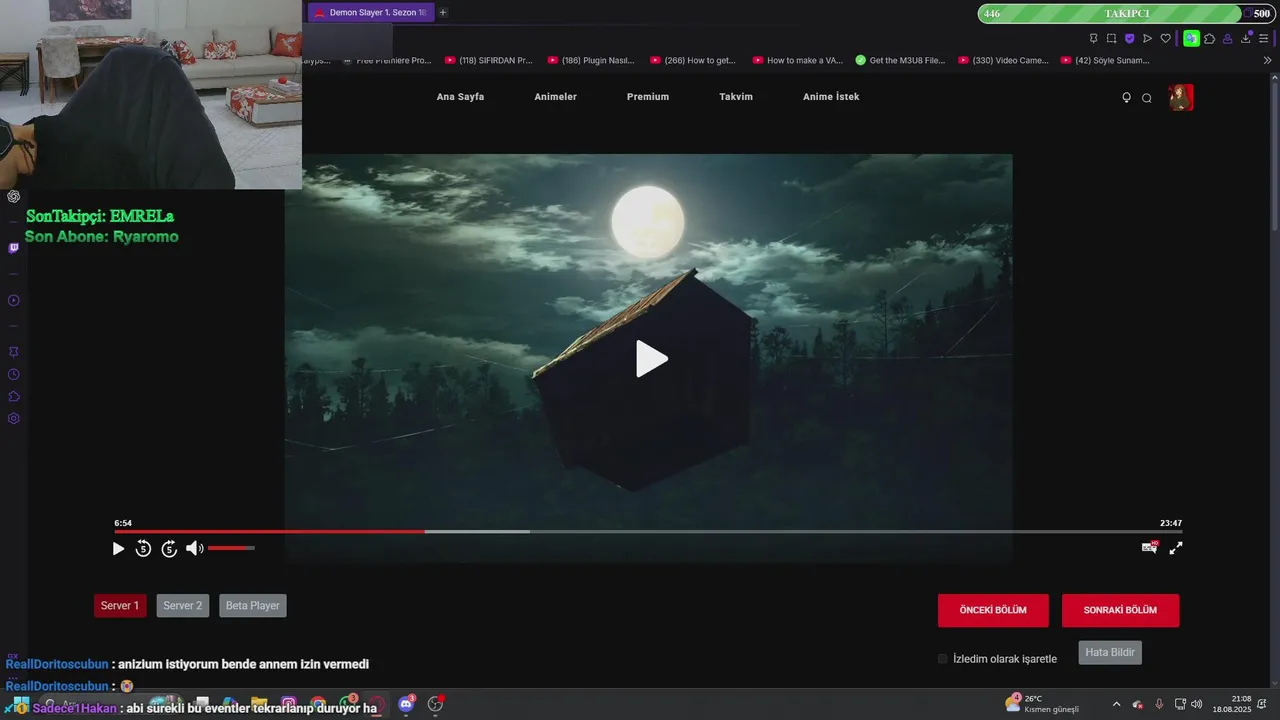Open the Premium menu item
The width and height of the screenshot is (1280, 720).
pos(648,97)
